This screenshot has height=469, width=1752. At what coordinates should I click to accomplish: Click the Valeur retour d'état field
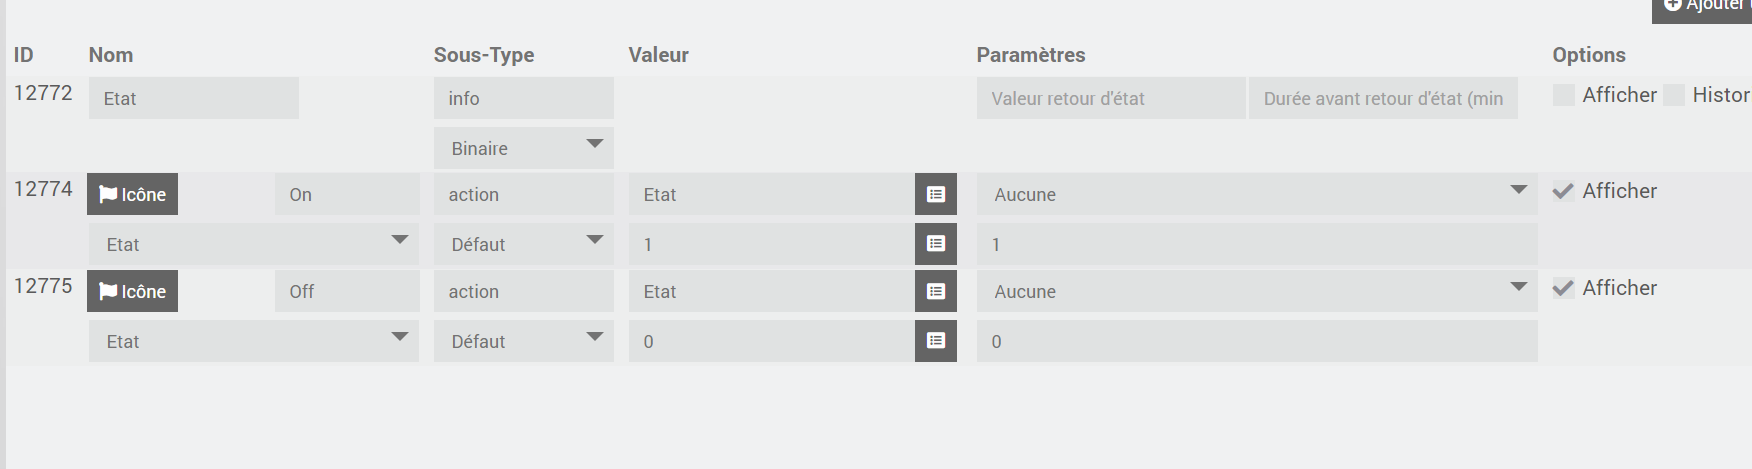click(1111, 98)
